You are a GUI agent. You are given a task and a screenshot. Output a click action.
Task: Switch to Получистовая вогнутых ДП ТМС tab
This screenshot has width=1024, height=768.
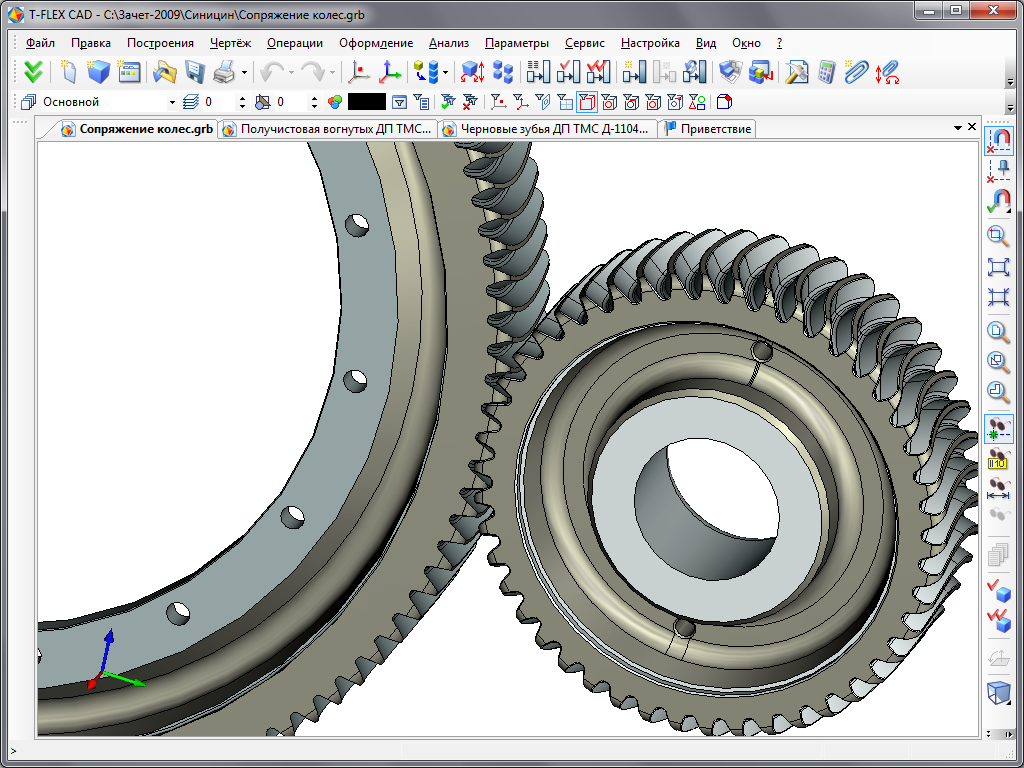tap(328, 129)
